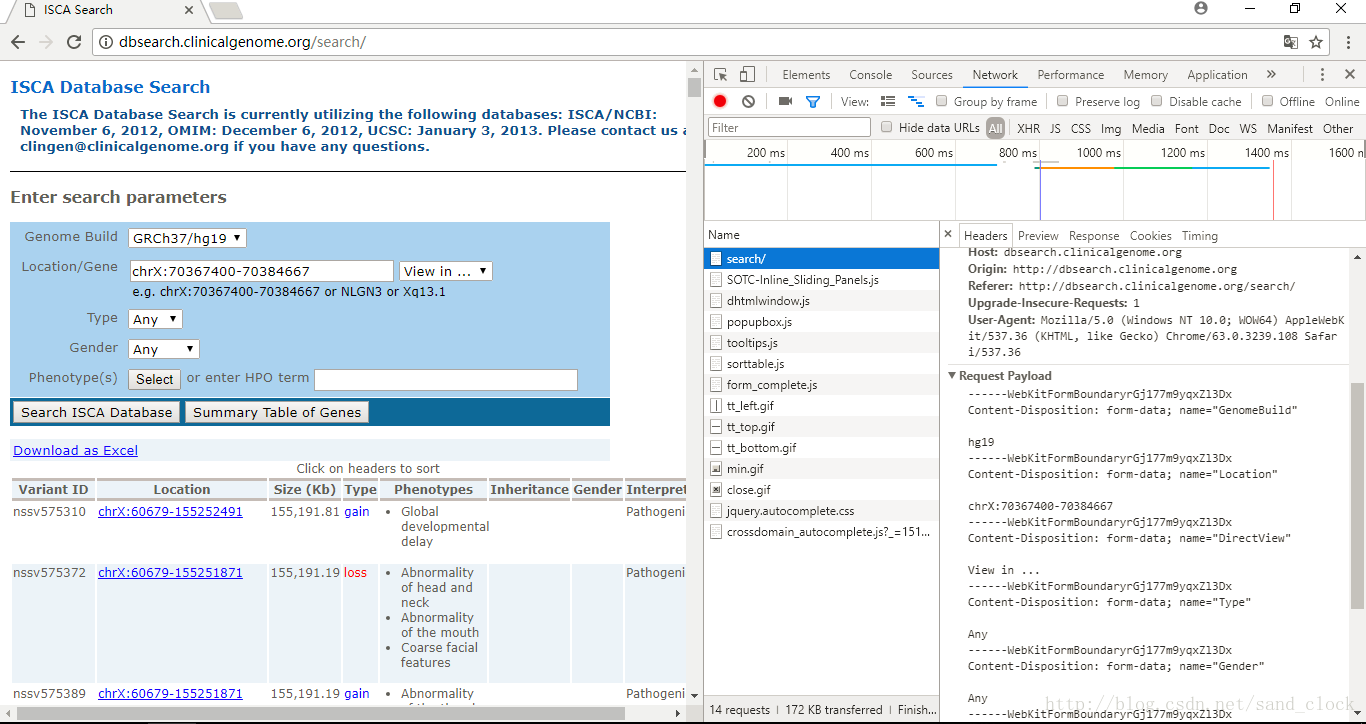1366x724 pixels.
Task: Click the Download as Excel link
Action: [x=76, y=451]
